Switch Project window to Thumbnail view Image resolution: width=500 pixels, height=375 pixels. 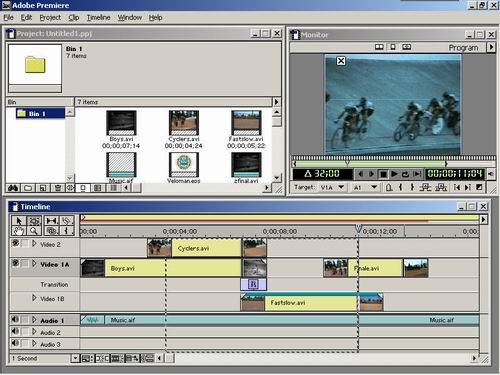click(x=97, y=188)
